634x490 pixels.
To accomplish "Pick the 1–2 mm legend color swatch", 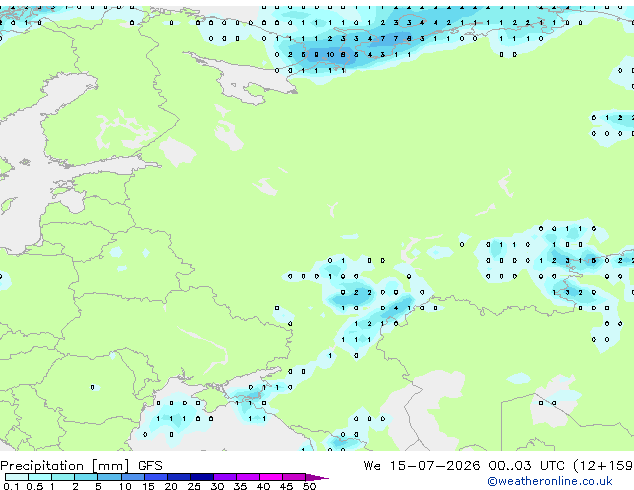I will pyautogui.click(x=63, y=477).
